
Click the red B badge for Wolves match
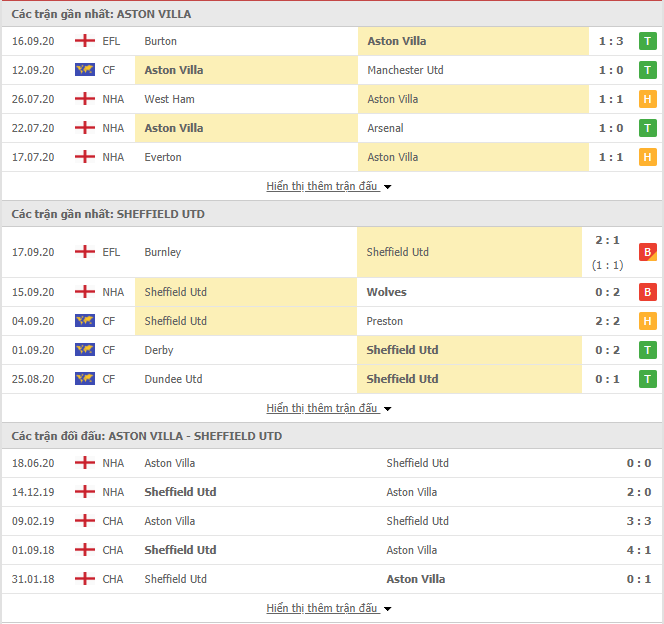(647, 292)
